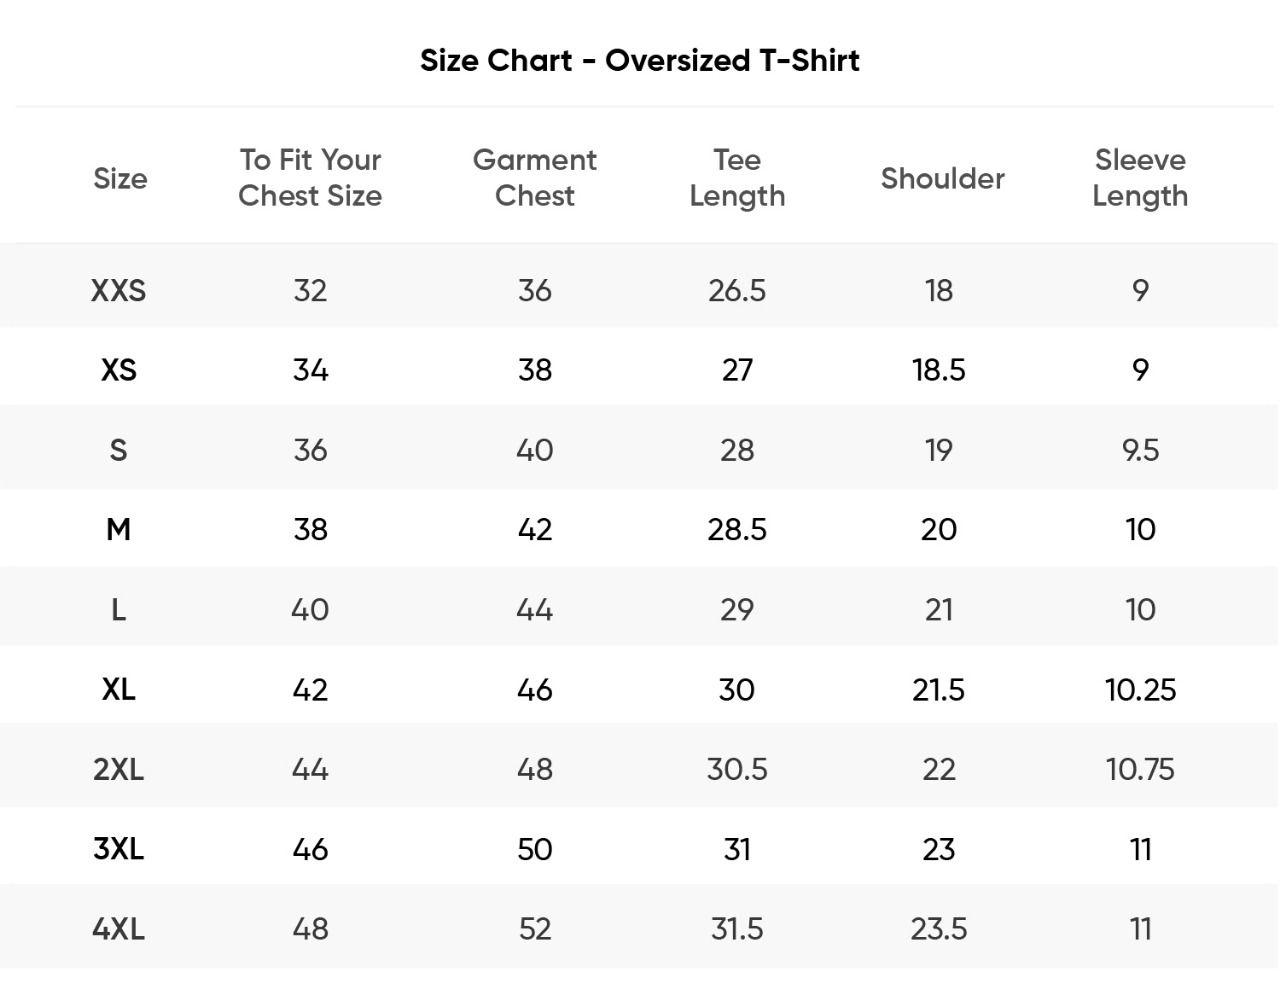The image size is (1280, 992).
Task: Click the 2XL size row label
Action: pos(118,769)
